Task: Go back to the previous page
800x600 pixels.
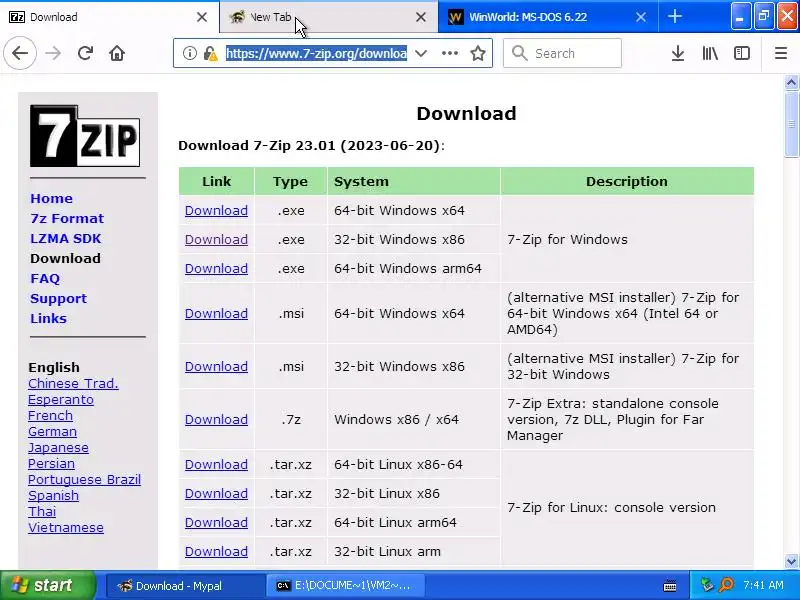Action: (20, 53)
